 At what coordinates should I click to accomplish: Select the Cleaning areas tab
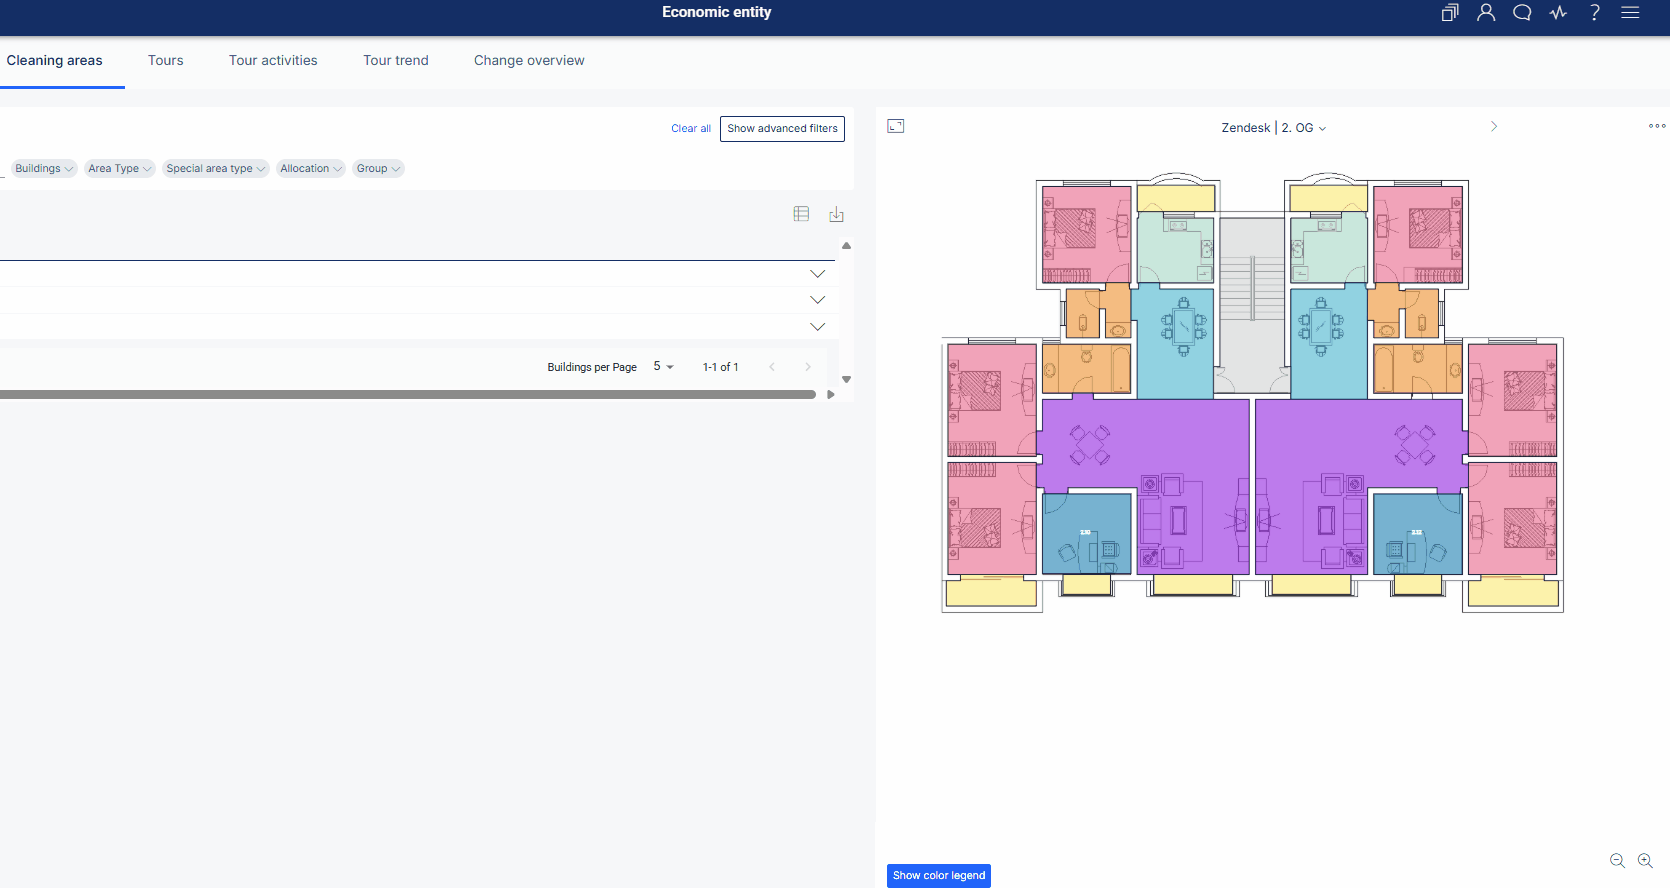pos(55,61)
